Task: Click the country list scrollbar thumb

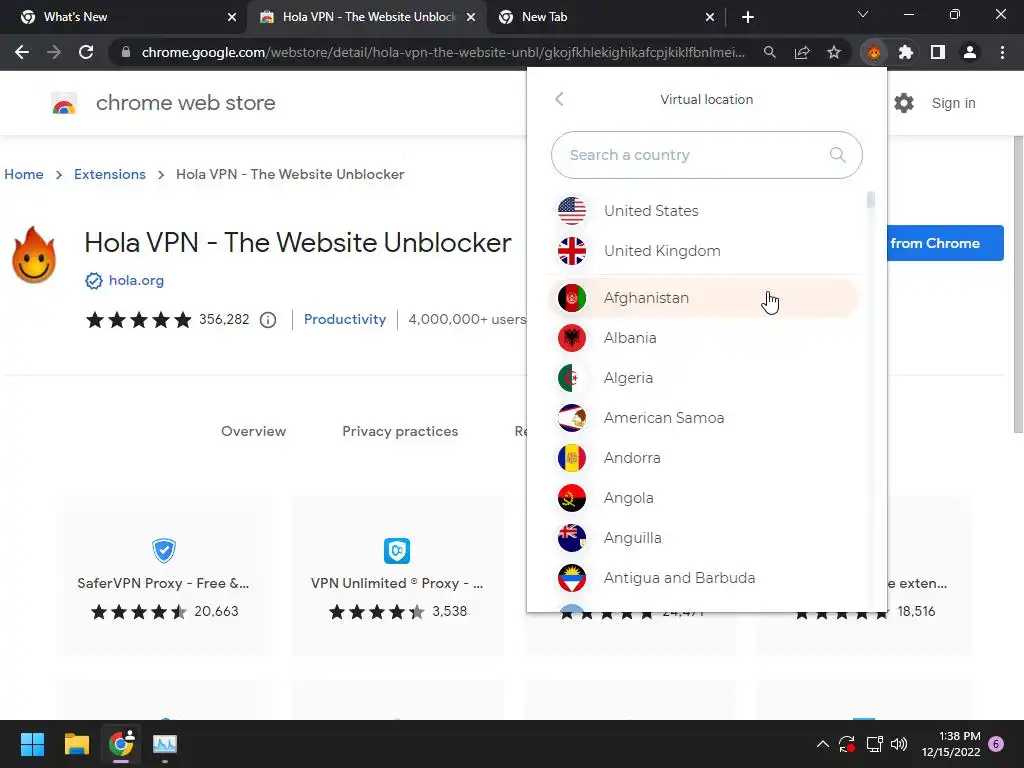Action: click(x=871, y=200)
